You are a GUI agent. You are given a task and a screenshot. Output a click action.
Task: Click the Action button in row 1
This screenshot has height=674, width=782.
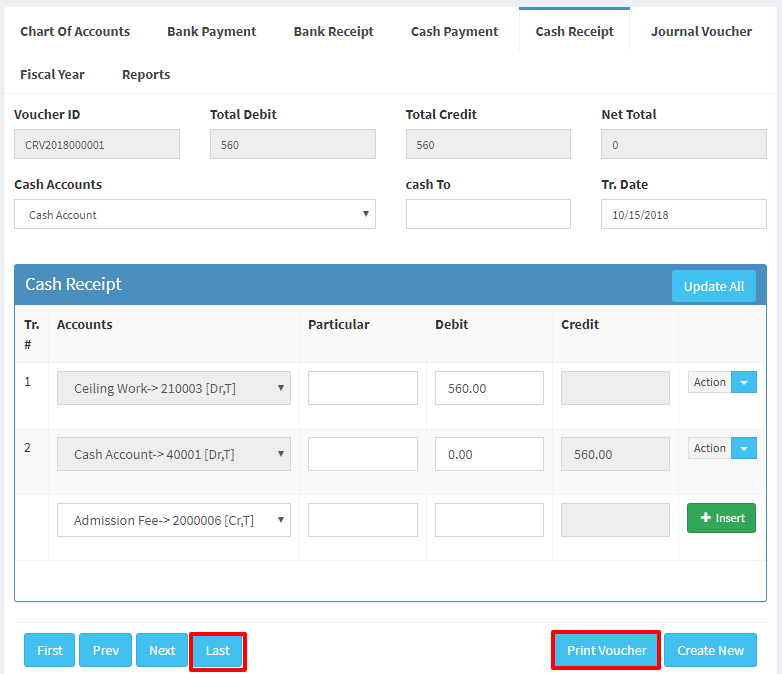tap(710, 382)
